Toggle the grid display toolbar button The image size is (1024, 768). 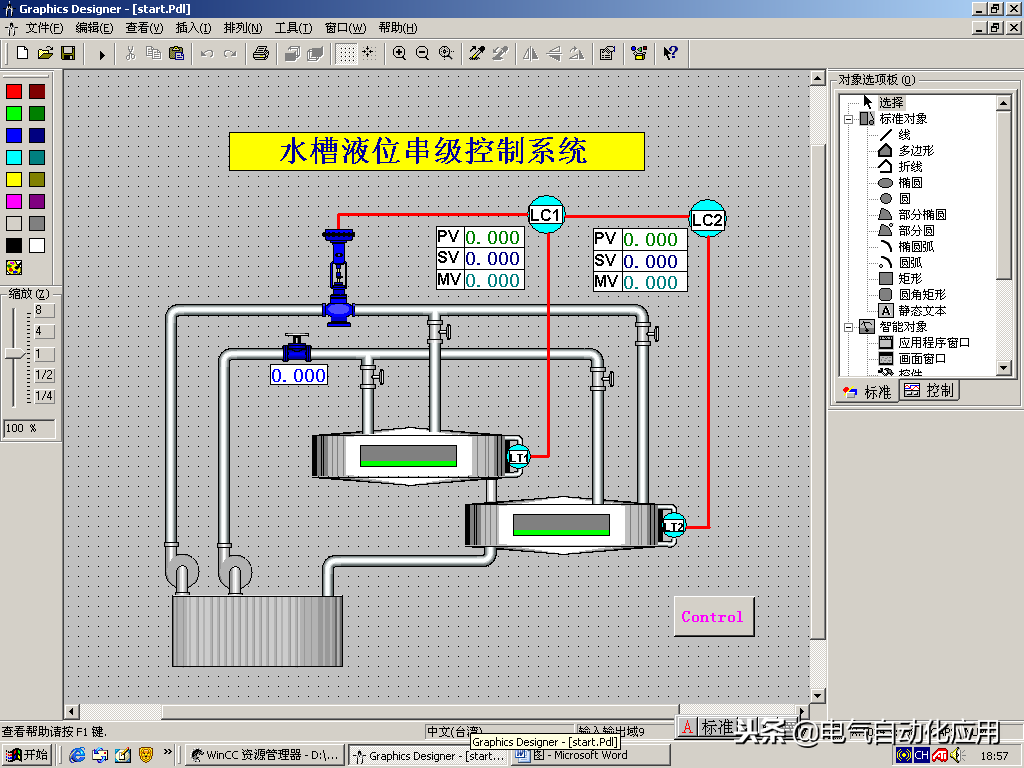[x=345, y=53]
